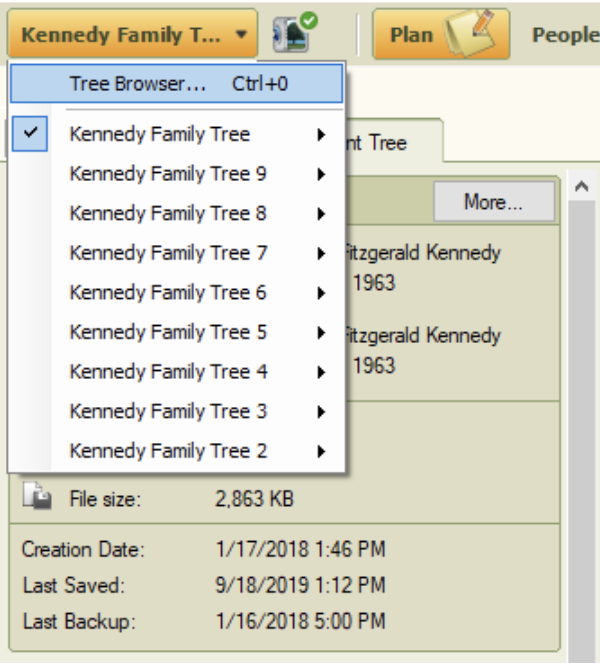Viewport: 600px width, 664px height.
Task: Select Kennedy Family Tree 3
Action: pyautogui.click(x=177, y=411)
